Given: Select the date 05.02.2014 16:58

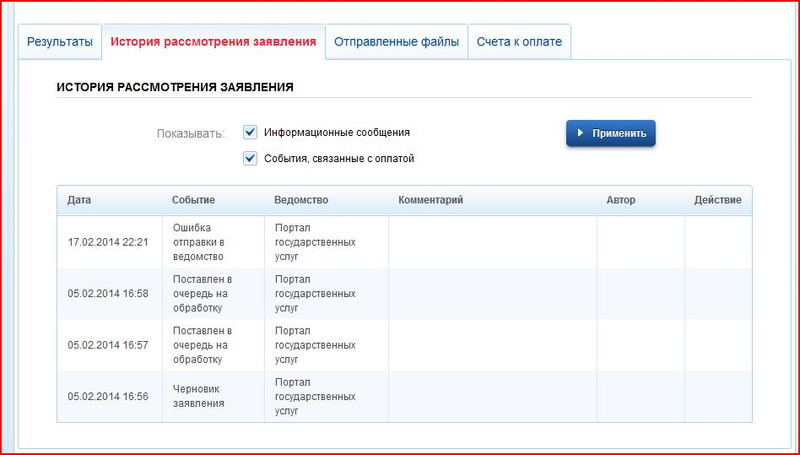Looking at the screenshot, I should [108, 294].
